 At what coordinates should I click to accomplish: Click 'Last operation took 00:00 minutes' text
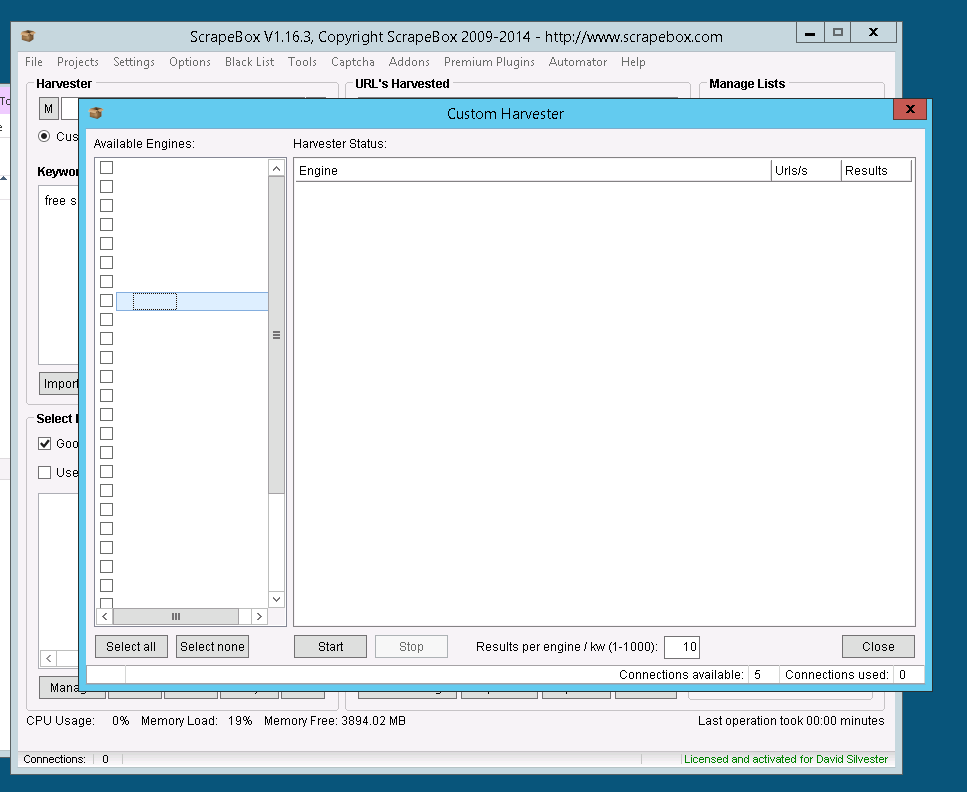click(x=791, y=720)
